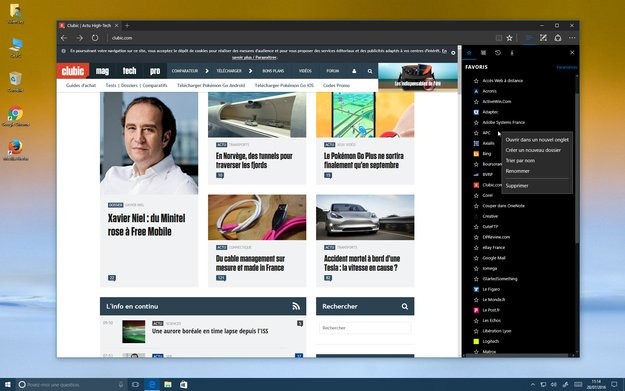Add page to favorites with star icon
This screenshot has width=625, height=391.
(x=509, y=38)
